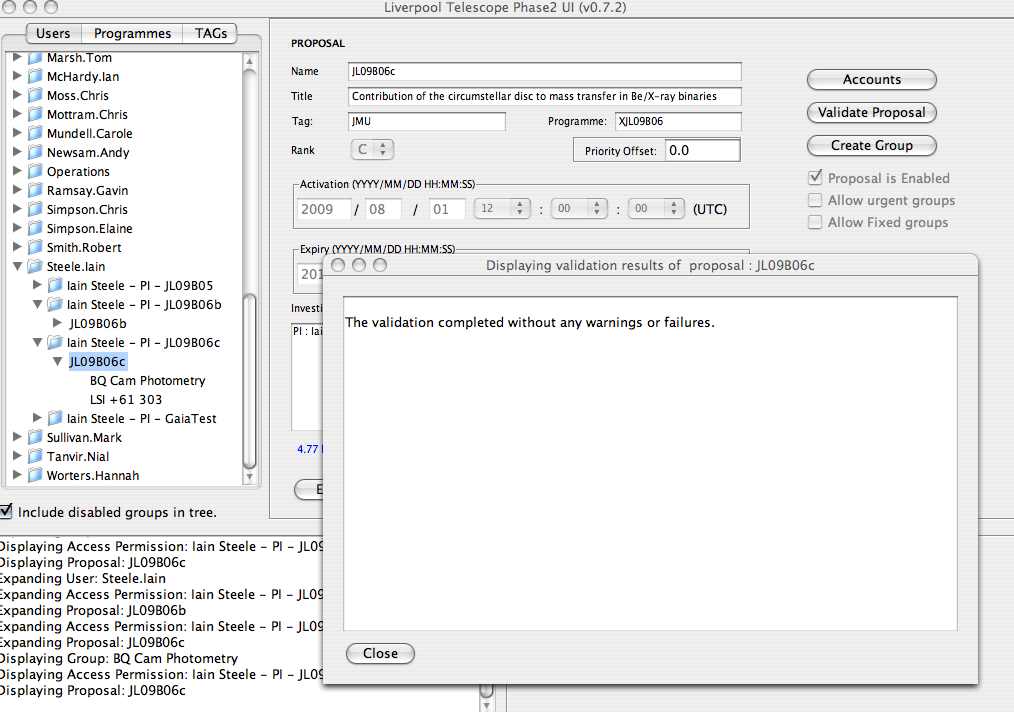Click the folder icon next to McHardy.Ian

(36, 76)
